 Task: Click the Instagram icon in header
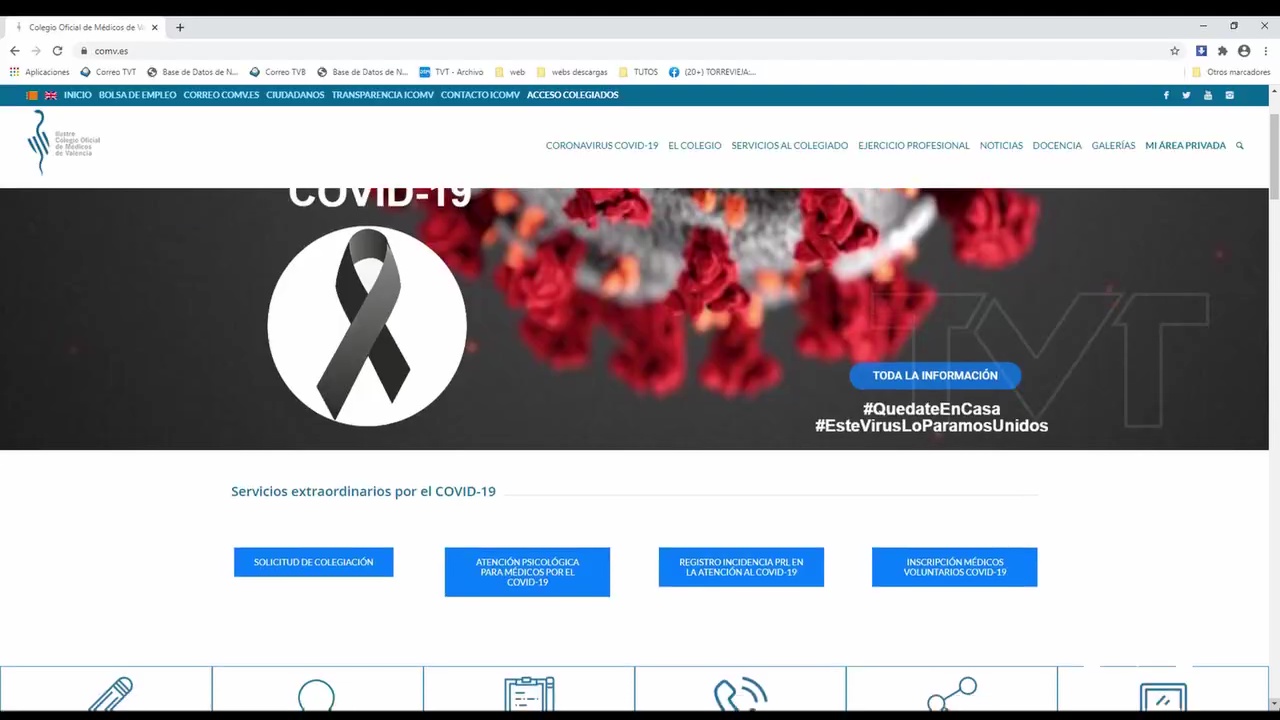pos(1229,95)
